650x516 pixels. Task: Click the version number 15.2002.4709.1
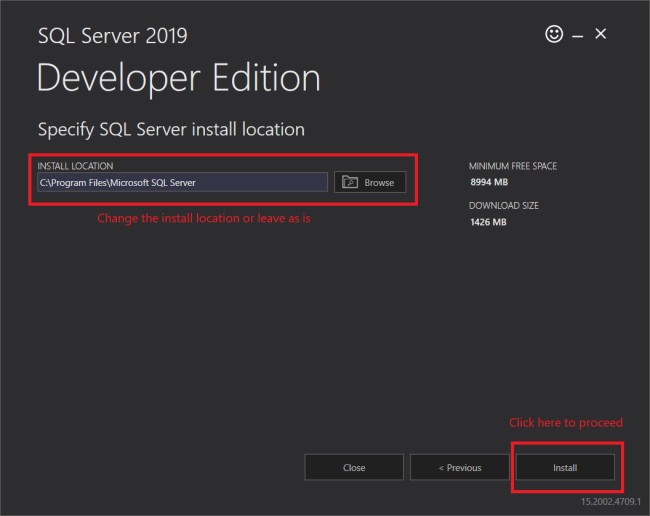[x=611, y=501]
